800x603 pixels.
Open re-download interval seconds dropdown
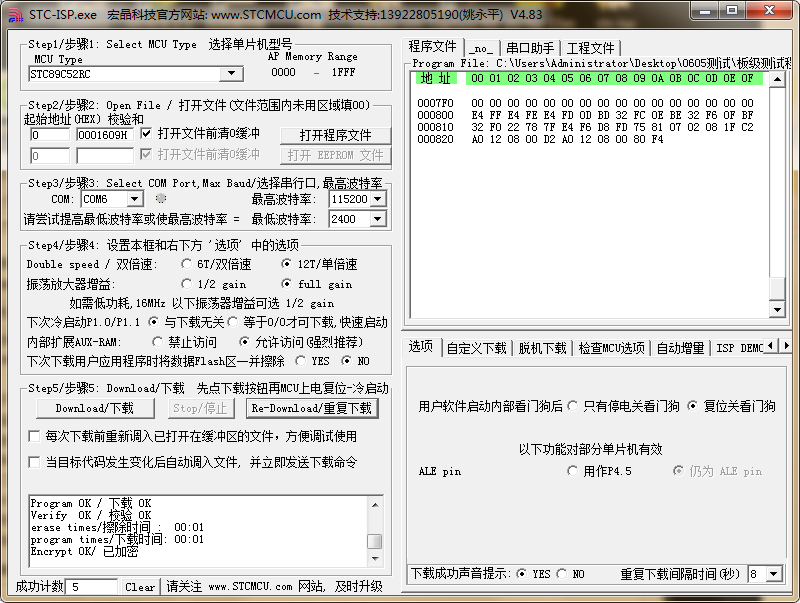point(774,574)
